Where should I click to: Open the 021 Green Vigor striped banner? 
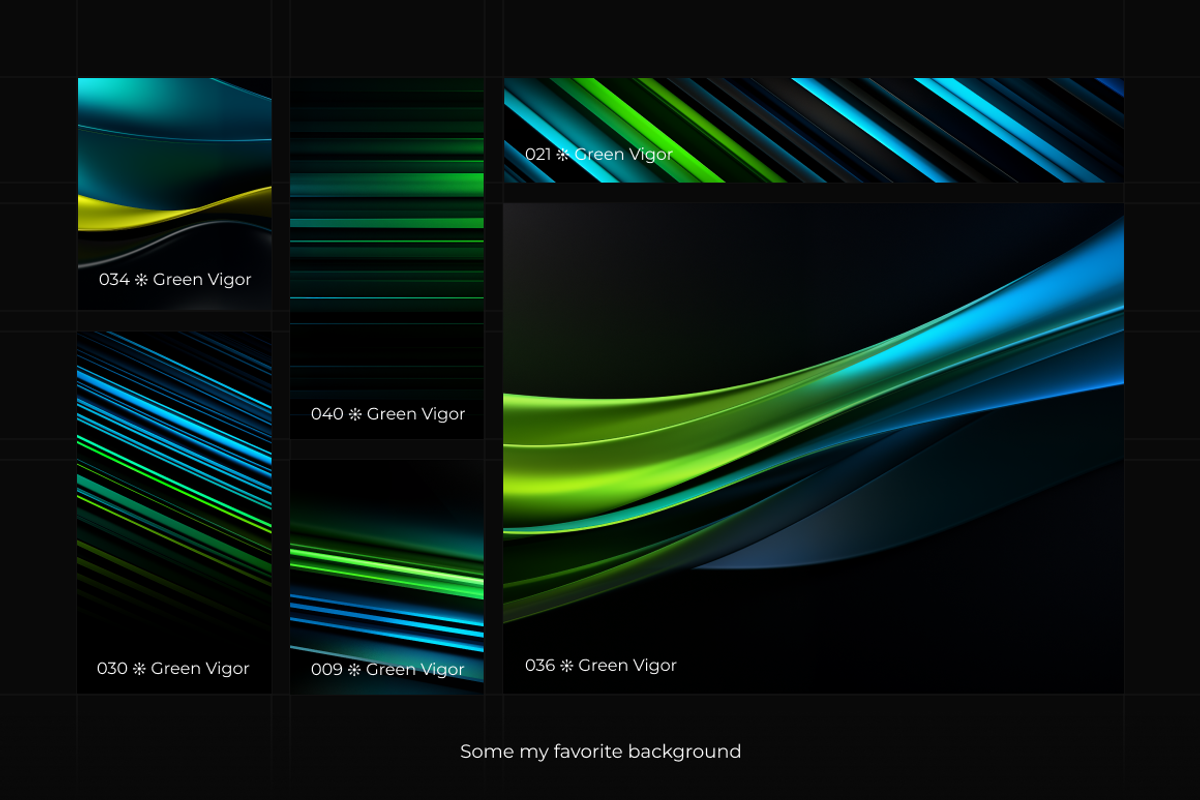tap(813, 130)
